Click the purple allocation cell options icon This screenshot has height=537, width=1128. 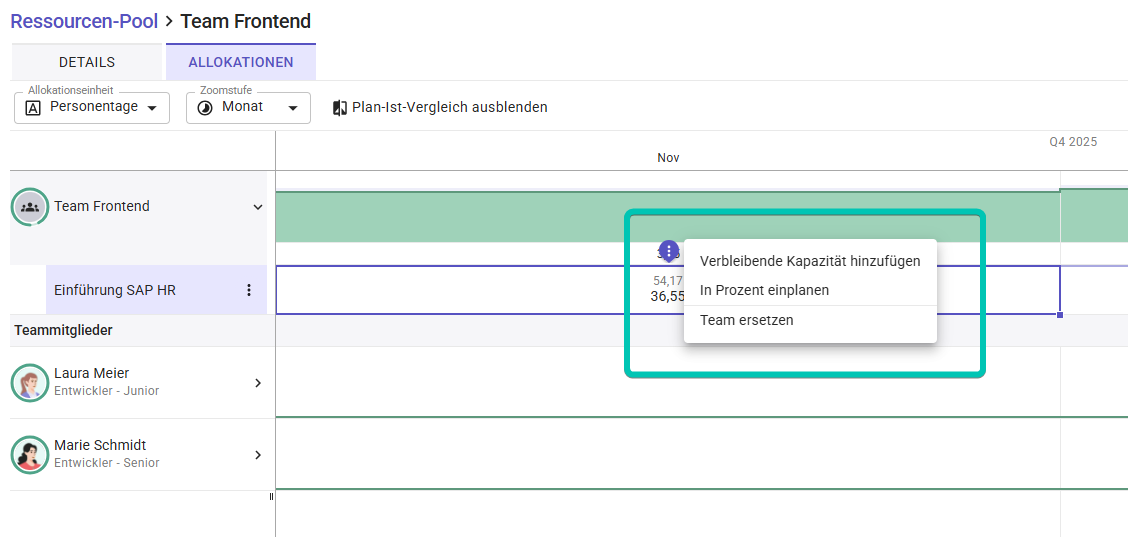coord(669,251)
